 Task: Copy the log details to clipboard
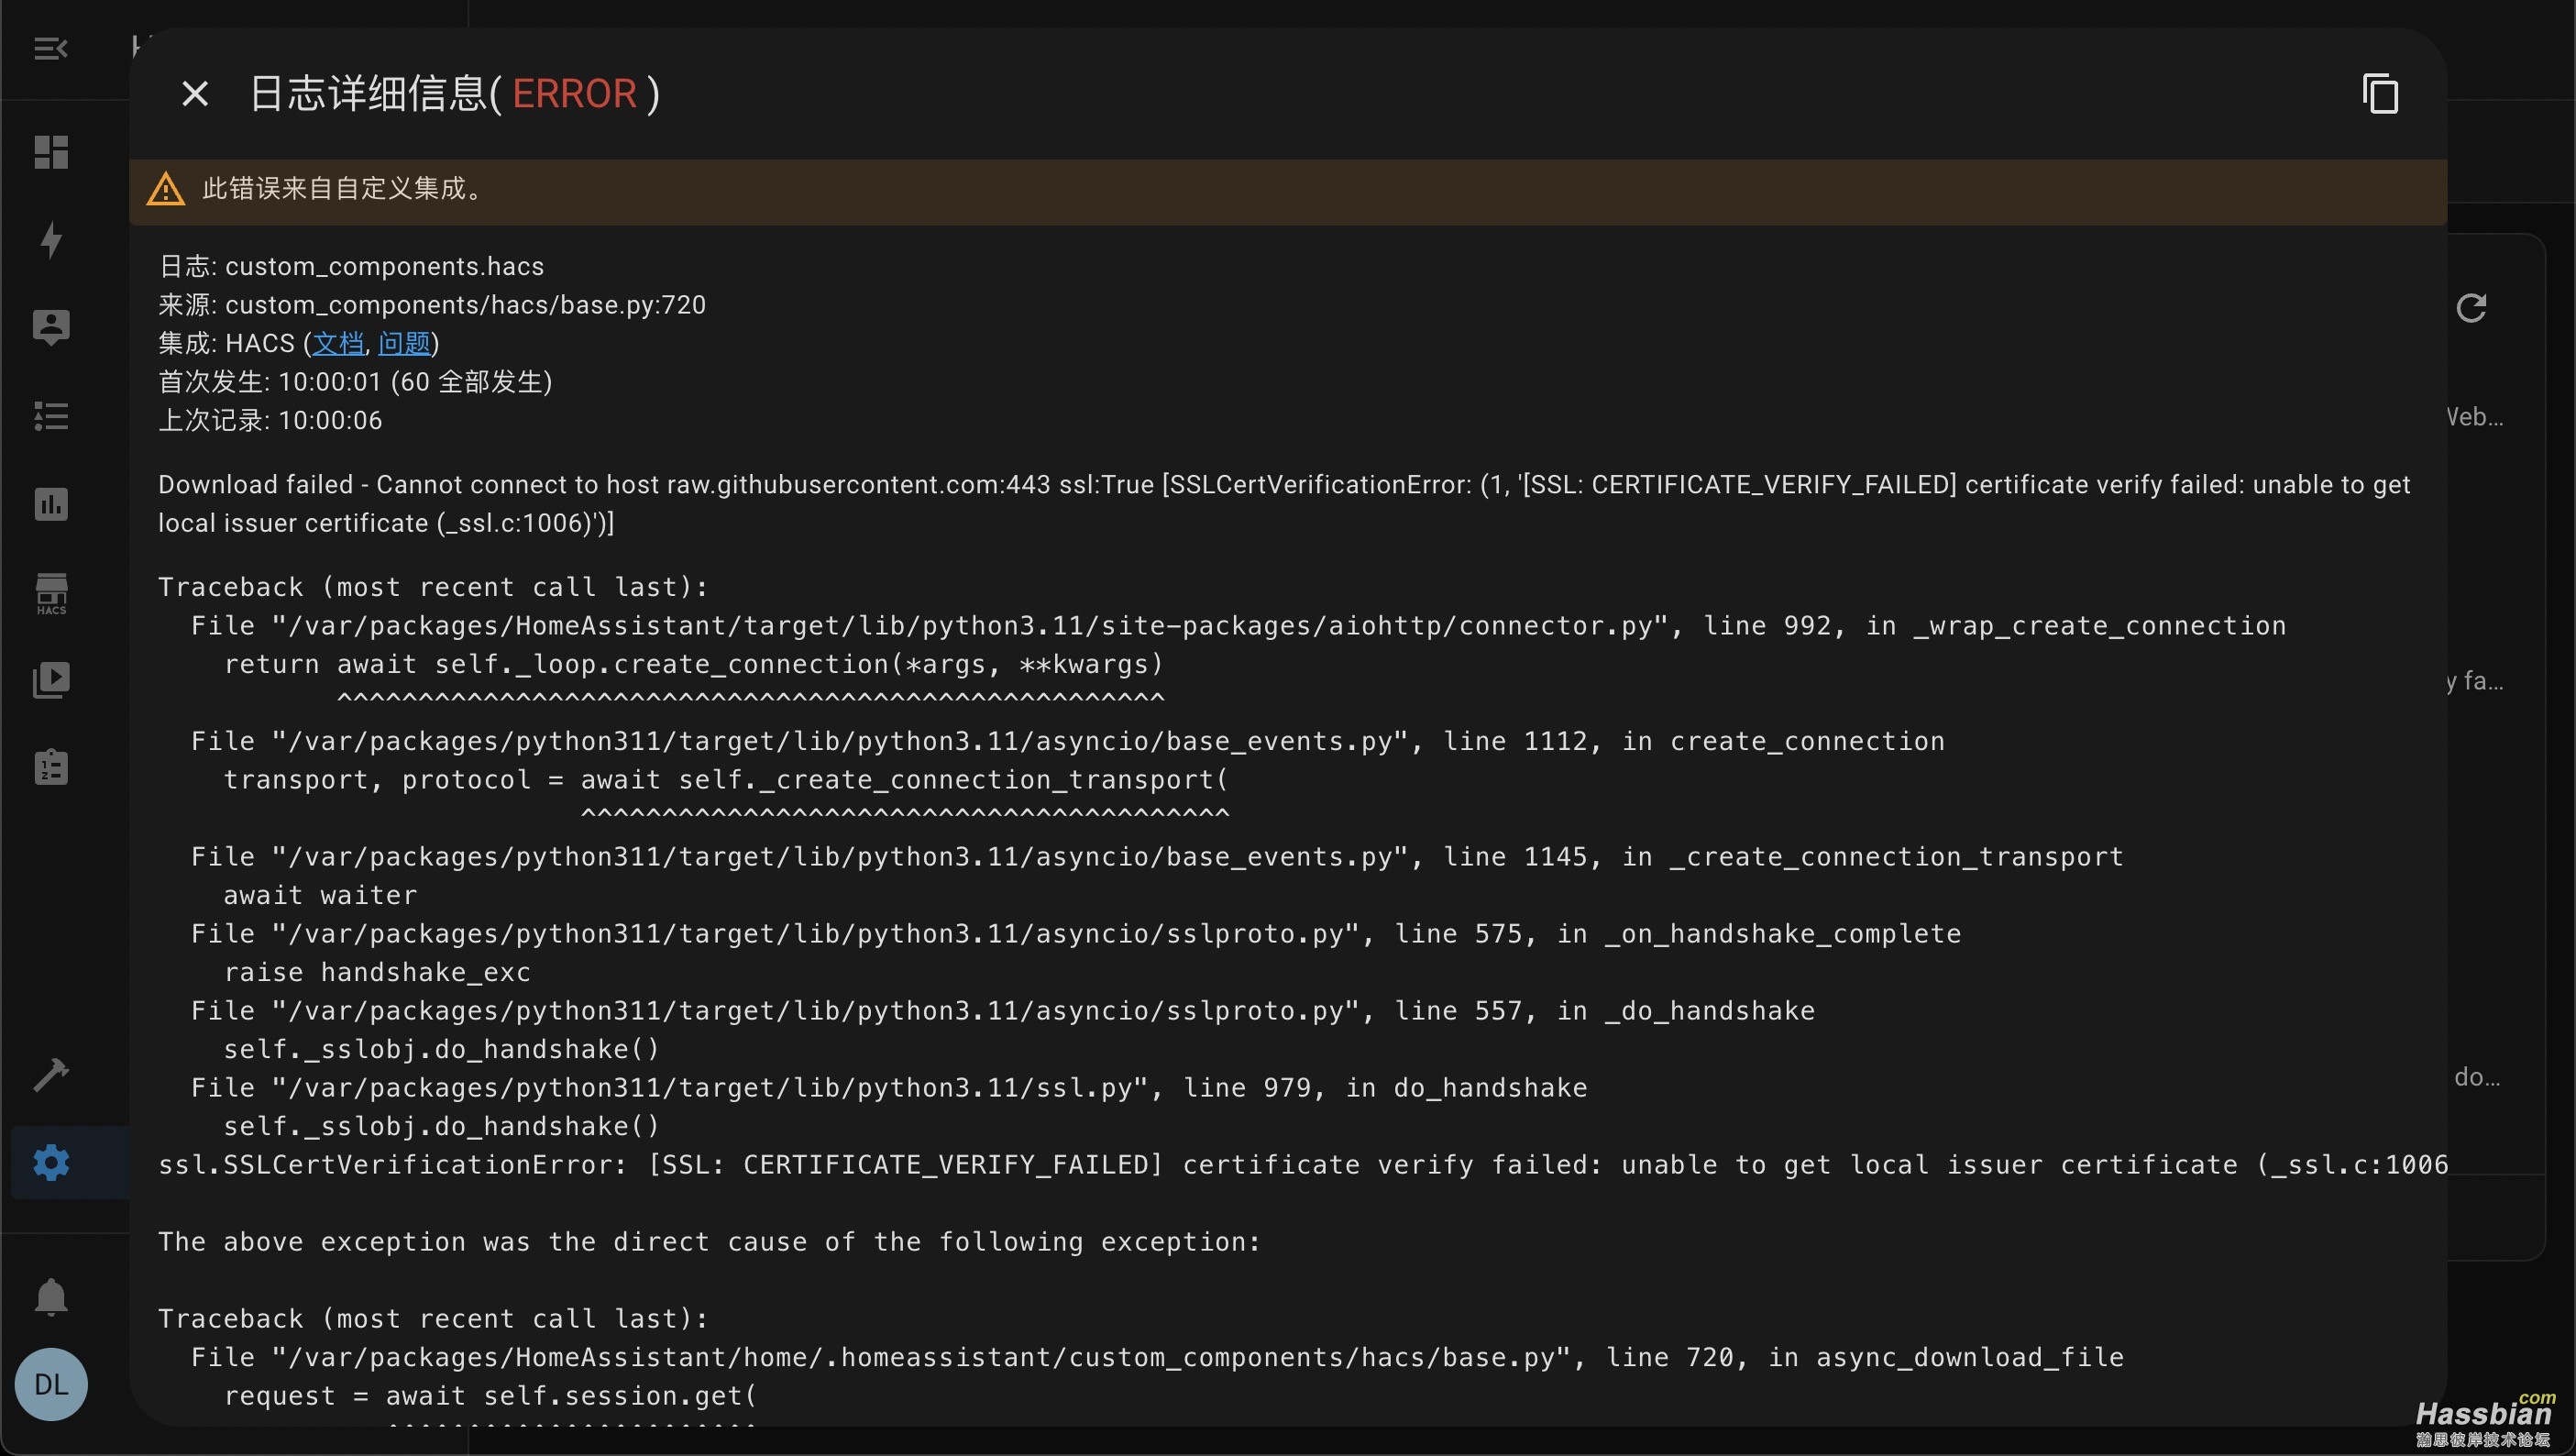coord(2380,94)
